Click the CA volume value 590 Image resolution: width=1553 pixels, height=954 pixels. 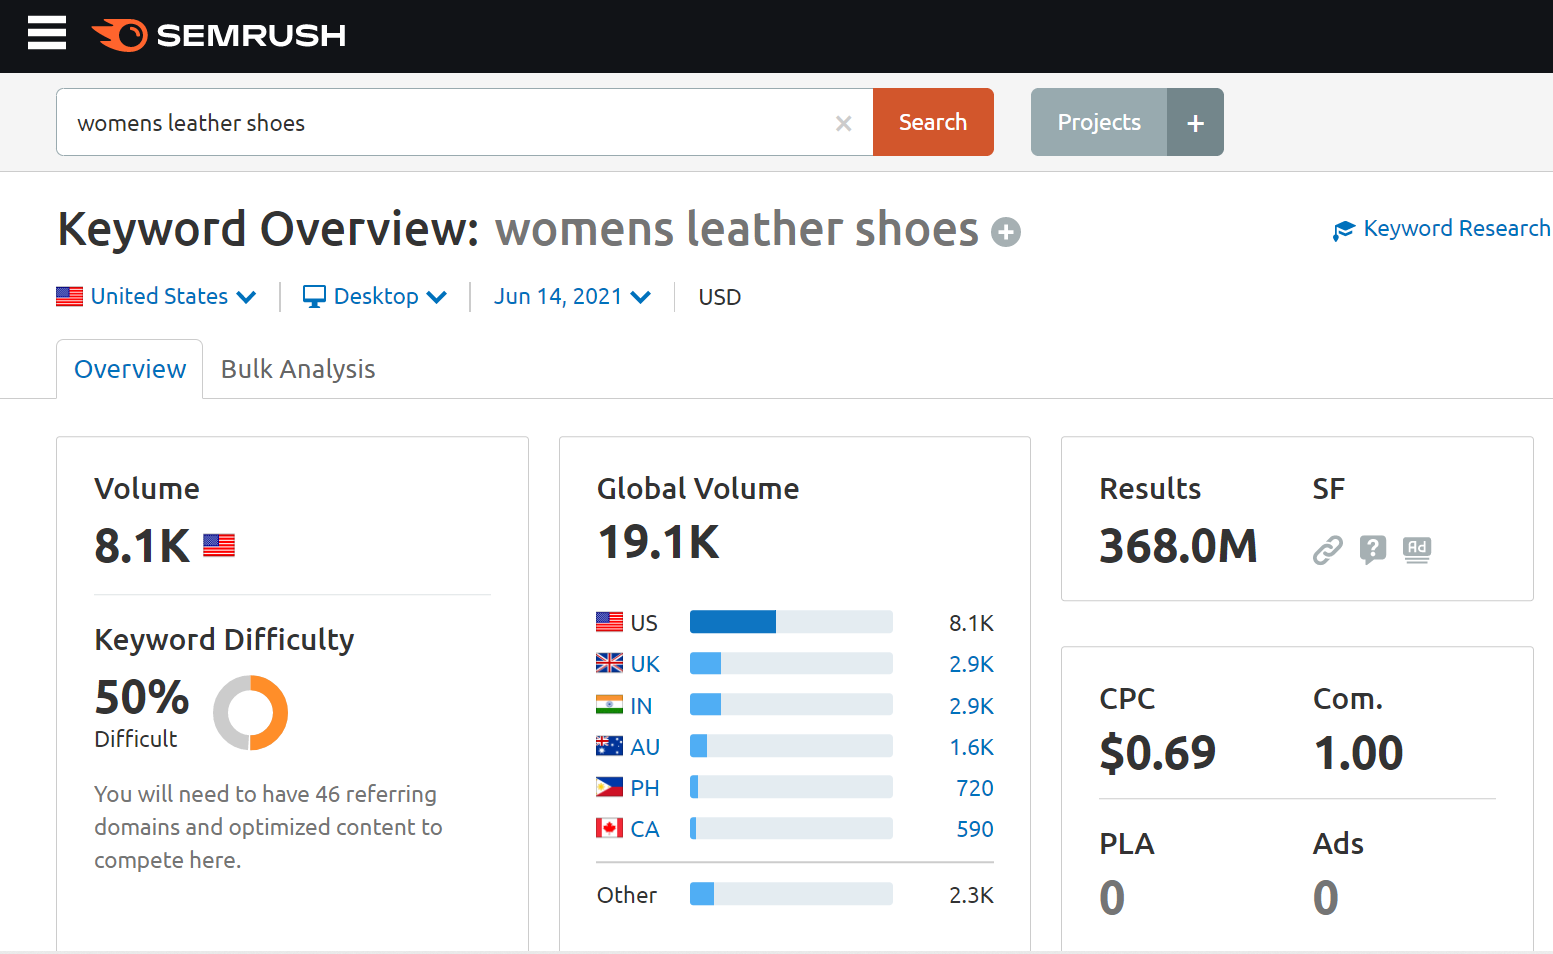point(975,829)
